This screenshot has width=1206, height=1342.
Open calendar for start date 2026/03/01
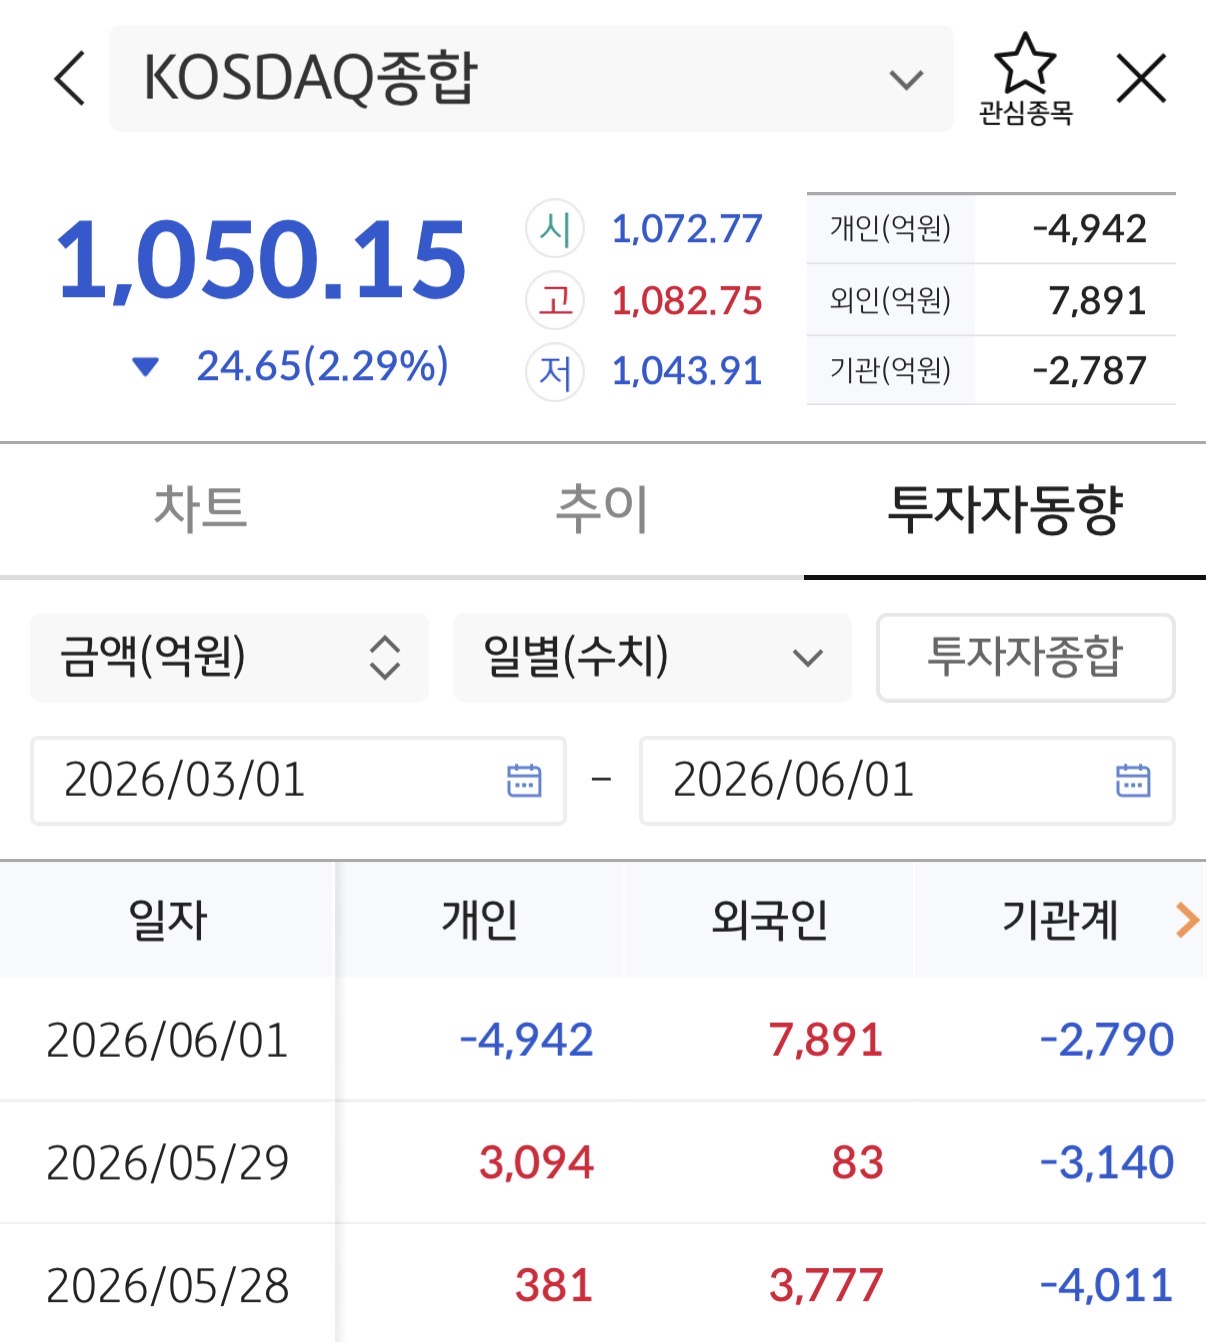click(x=524, y=780)
